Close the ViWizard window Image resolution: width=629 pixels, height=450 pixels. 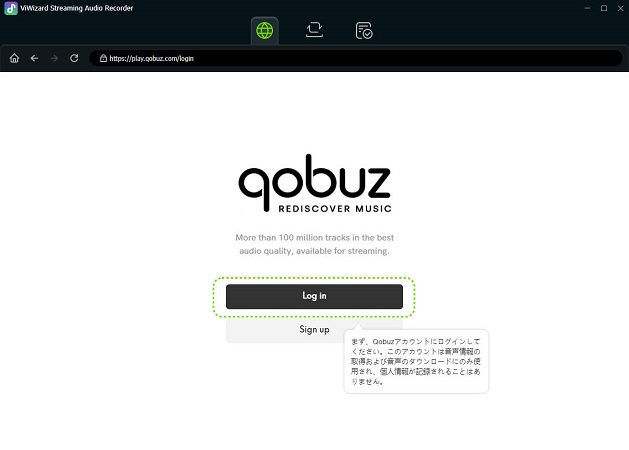[x=620, y=8]
